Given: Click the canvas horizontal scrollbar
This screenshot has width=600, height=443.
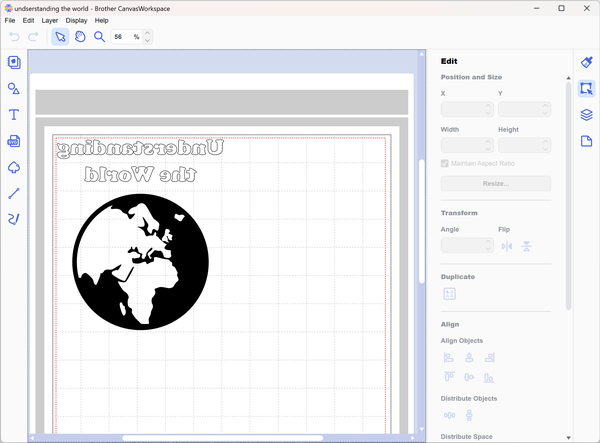Looking at the screenshot, I should (x=180, y=437).
